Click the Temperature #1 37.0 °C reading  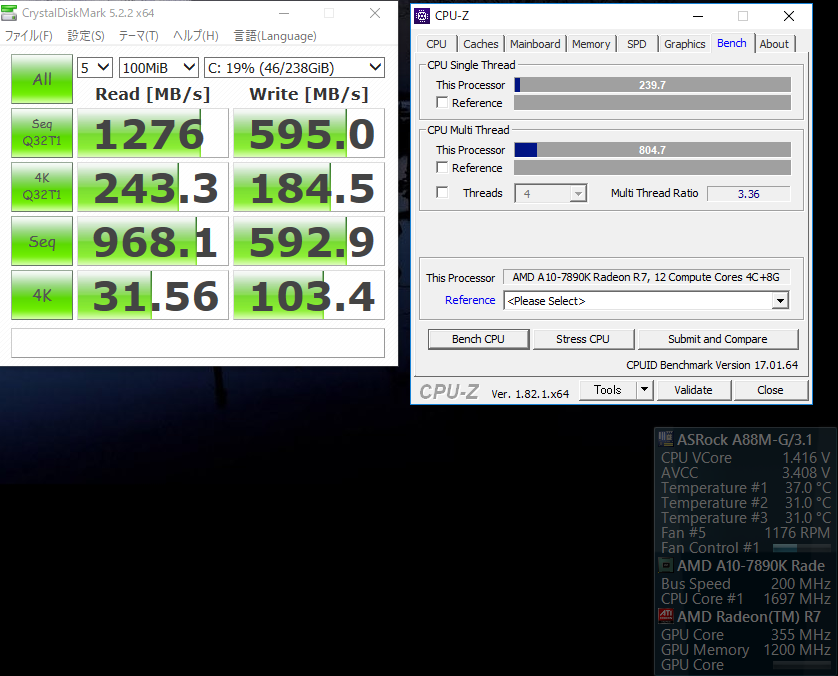pos(745,488)
